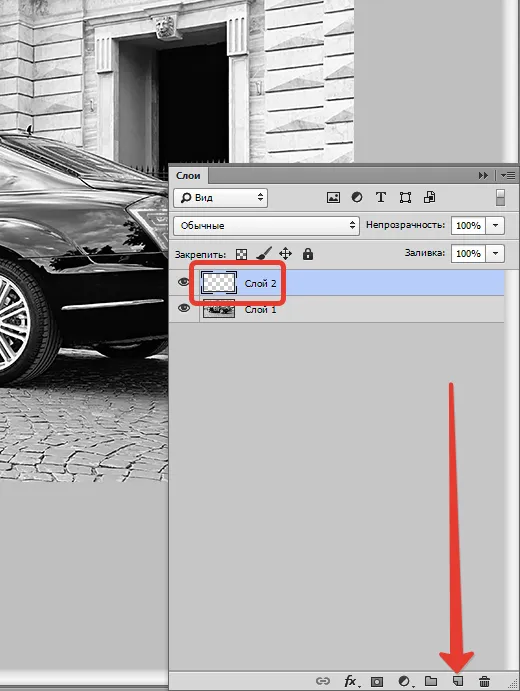
Task: Toggle lock transparent pixels
Action: click(x=241, y=254)
